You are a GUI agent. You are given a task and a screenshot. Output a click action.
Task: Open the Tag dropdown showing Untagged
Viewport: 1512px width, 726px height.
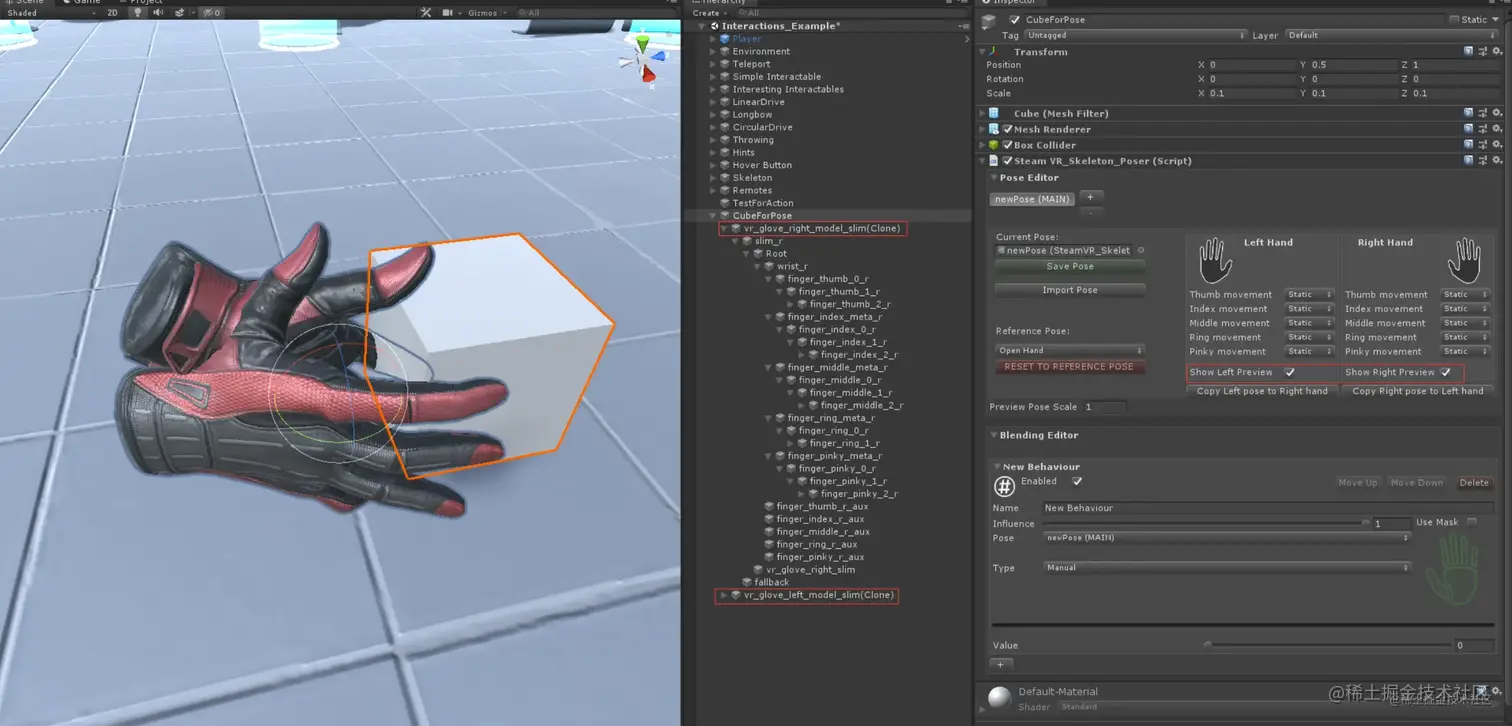pos(1136,35)
